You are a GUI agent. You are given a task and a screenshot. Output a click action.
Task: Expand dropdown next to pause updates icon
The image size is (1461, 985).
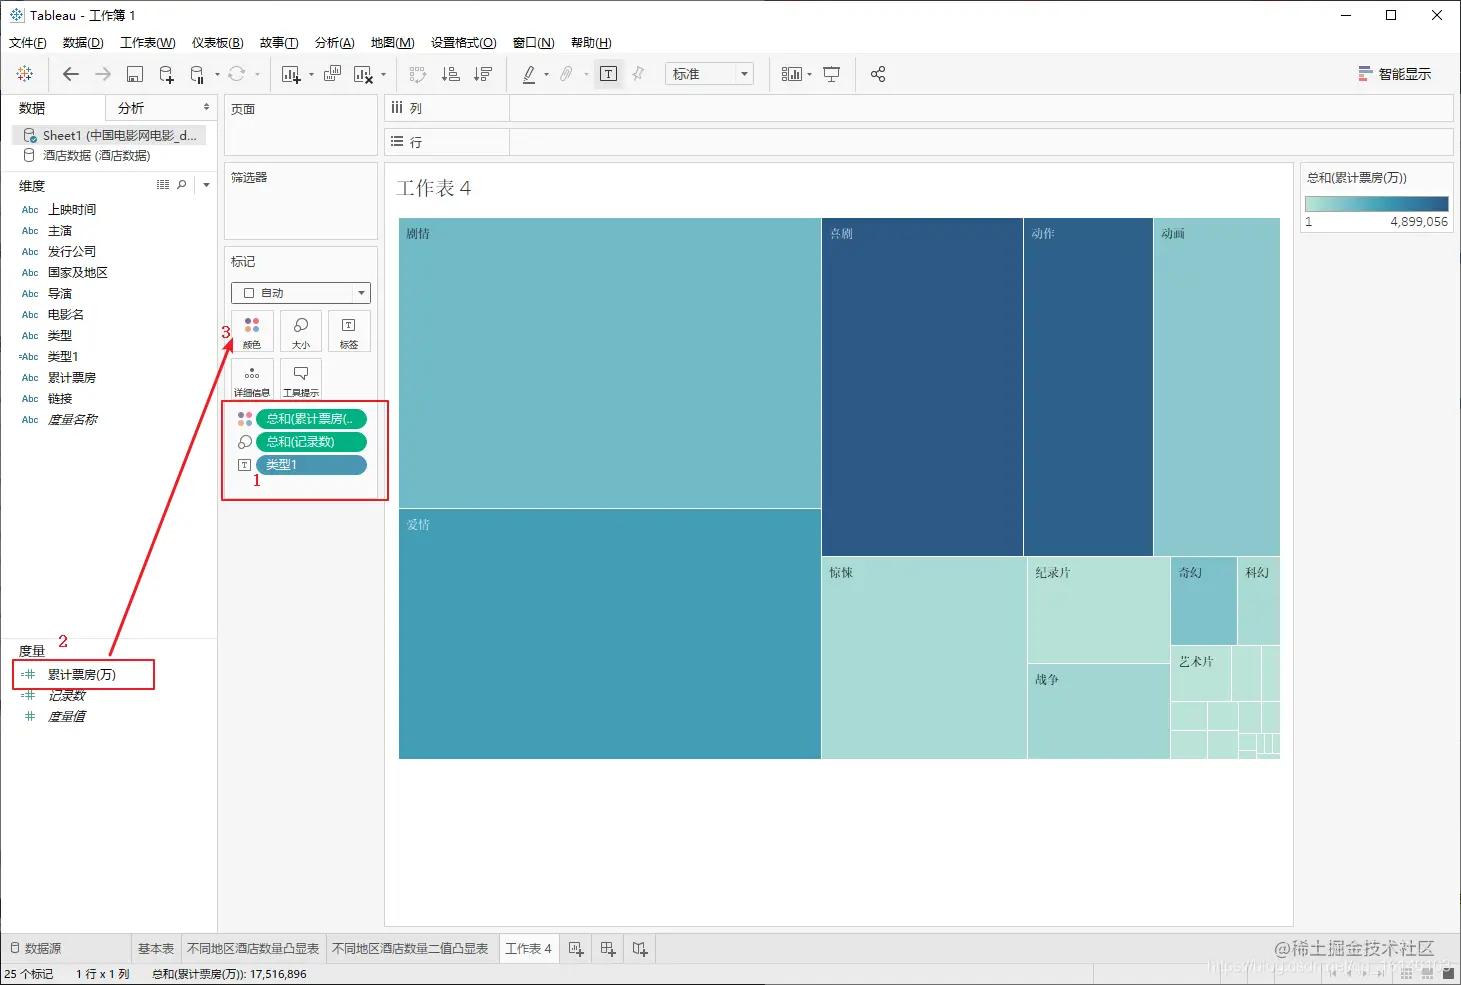(x=217, y=75)
